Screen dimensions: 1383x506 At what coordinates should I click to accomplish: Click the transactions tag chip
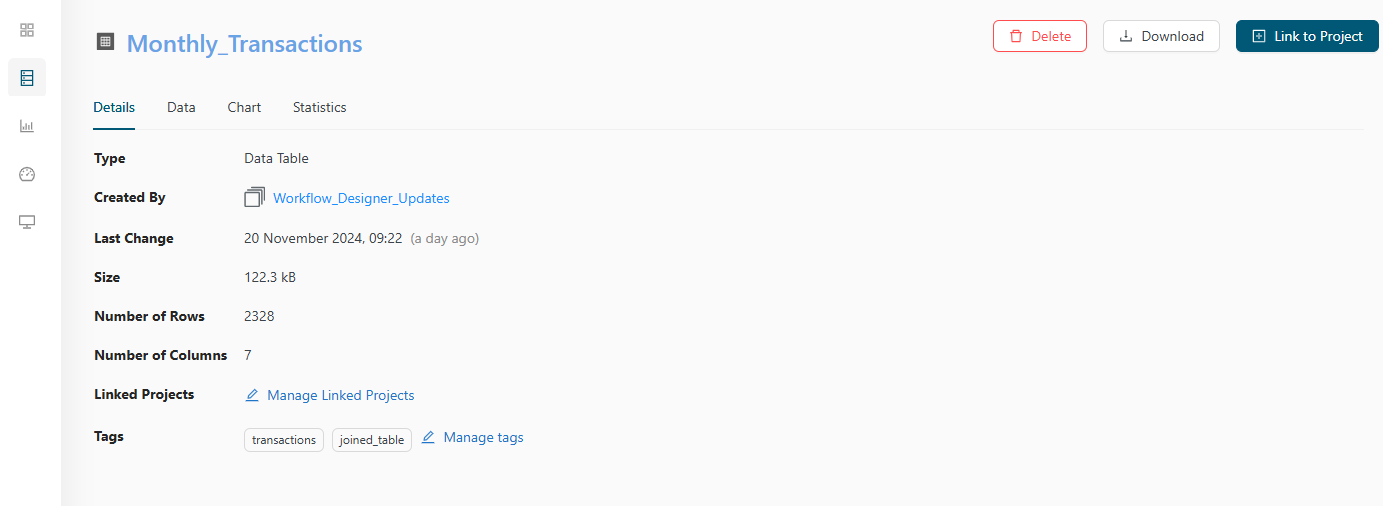284,440
